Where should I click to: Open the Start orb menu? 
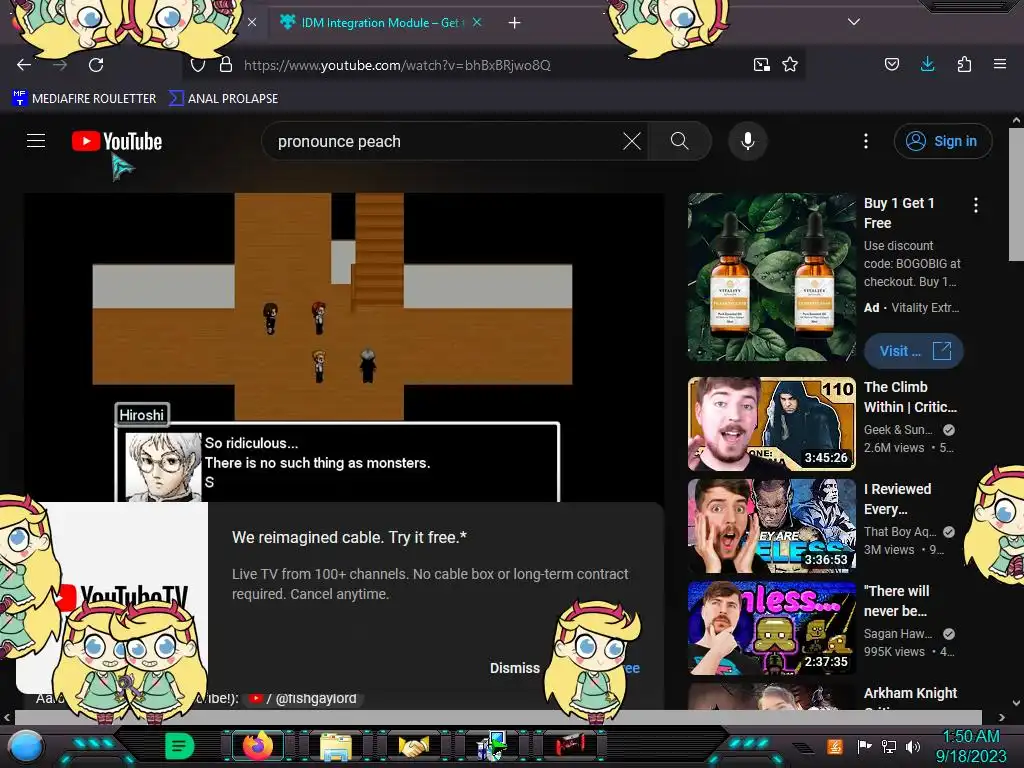pyautogui.click(x=26, y=747)
